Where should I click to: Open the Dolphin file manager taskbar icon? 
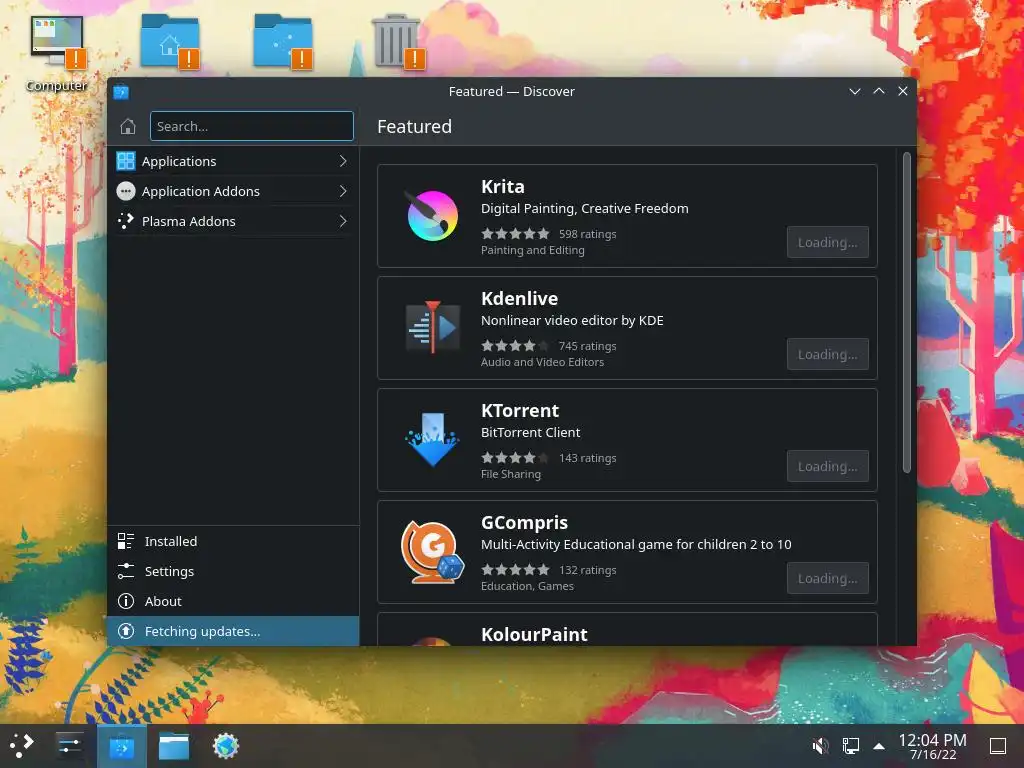point(174,746)
